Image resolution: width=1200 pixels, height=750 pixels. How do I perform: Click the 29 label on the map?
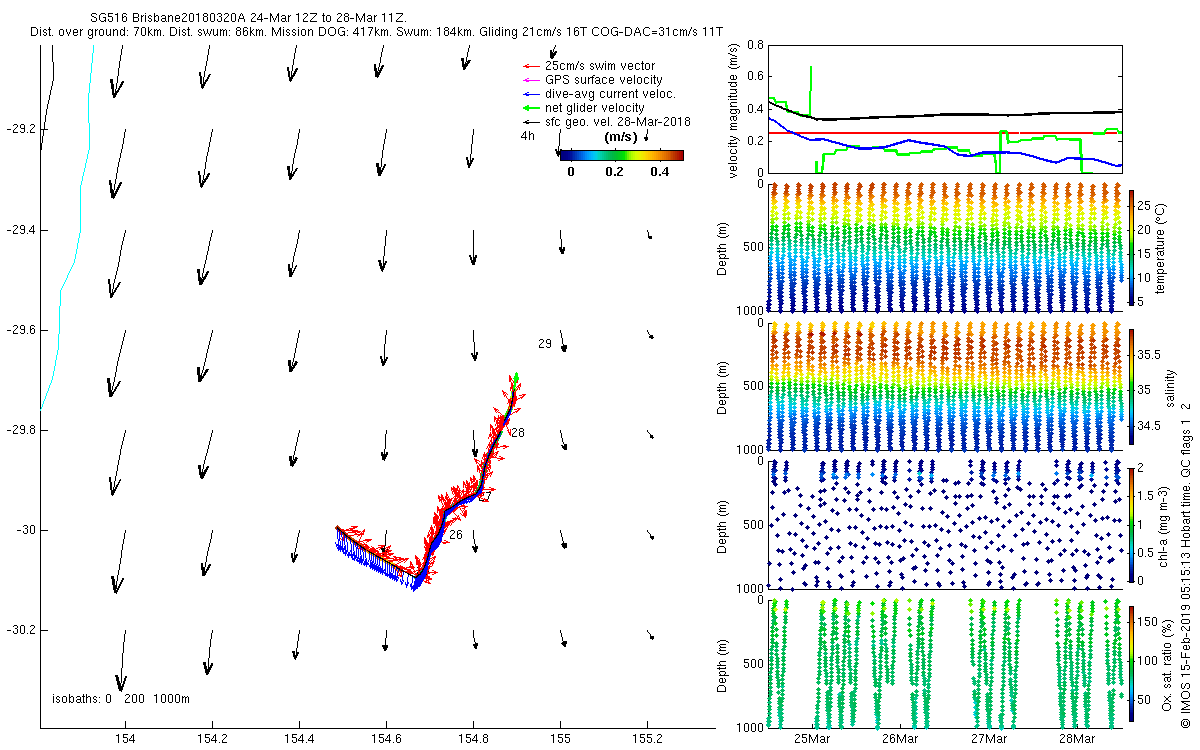click(x=545, y=344)
